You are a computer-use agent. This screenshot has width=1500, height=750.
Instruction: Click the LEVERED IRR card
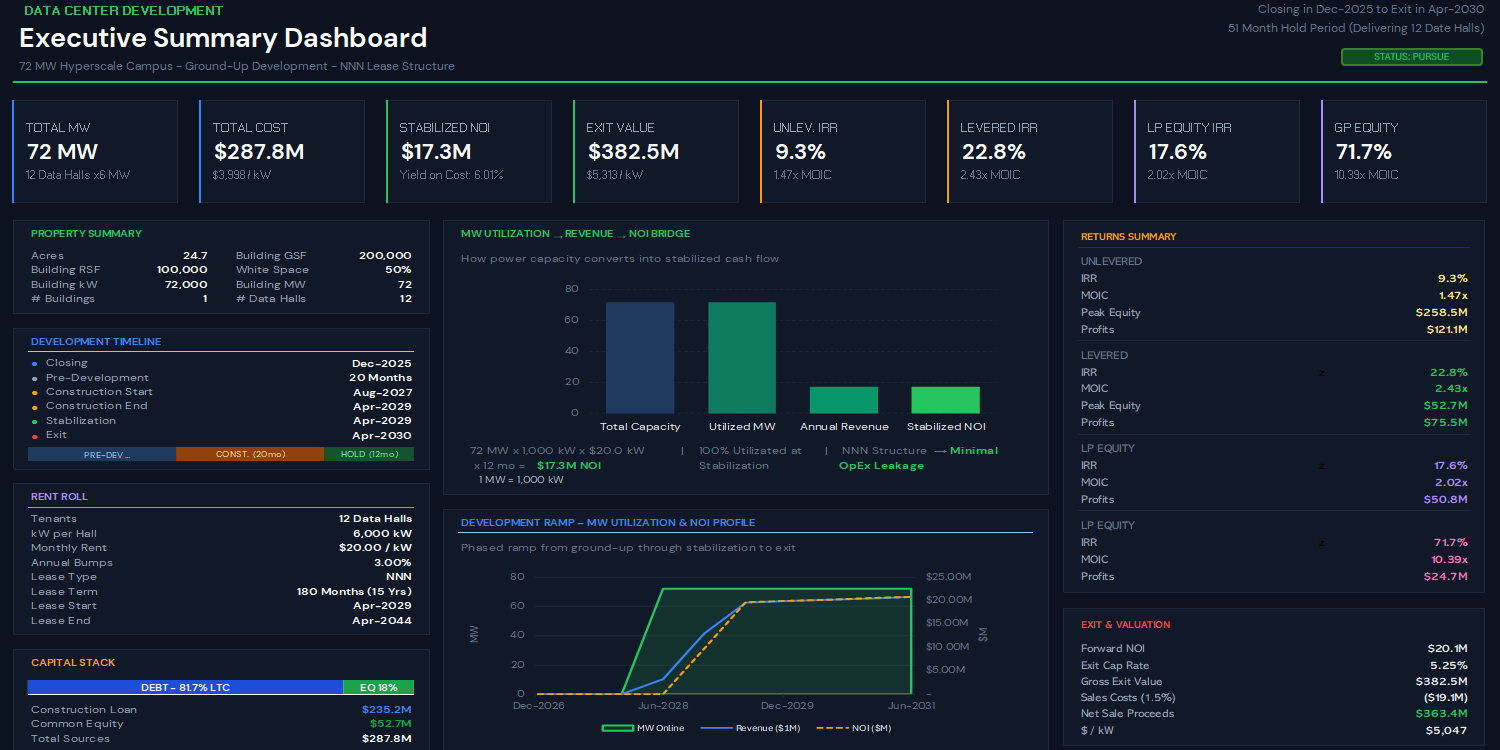pos(1030,151)
